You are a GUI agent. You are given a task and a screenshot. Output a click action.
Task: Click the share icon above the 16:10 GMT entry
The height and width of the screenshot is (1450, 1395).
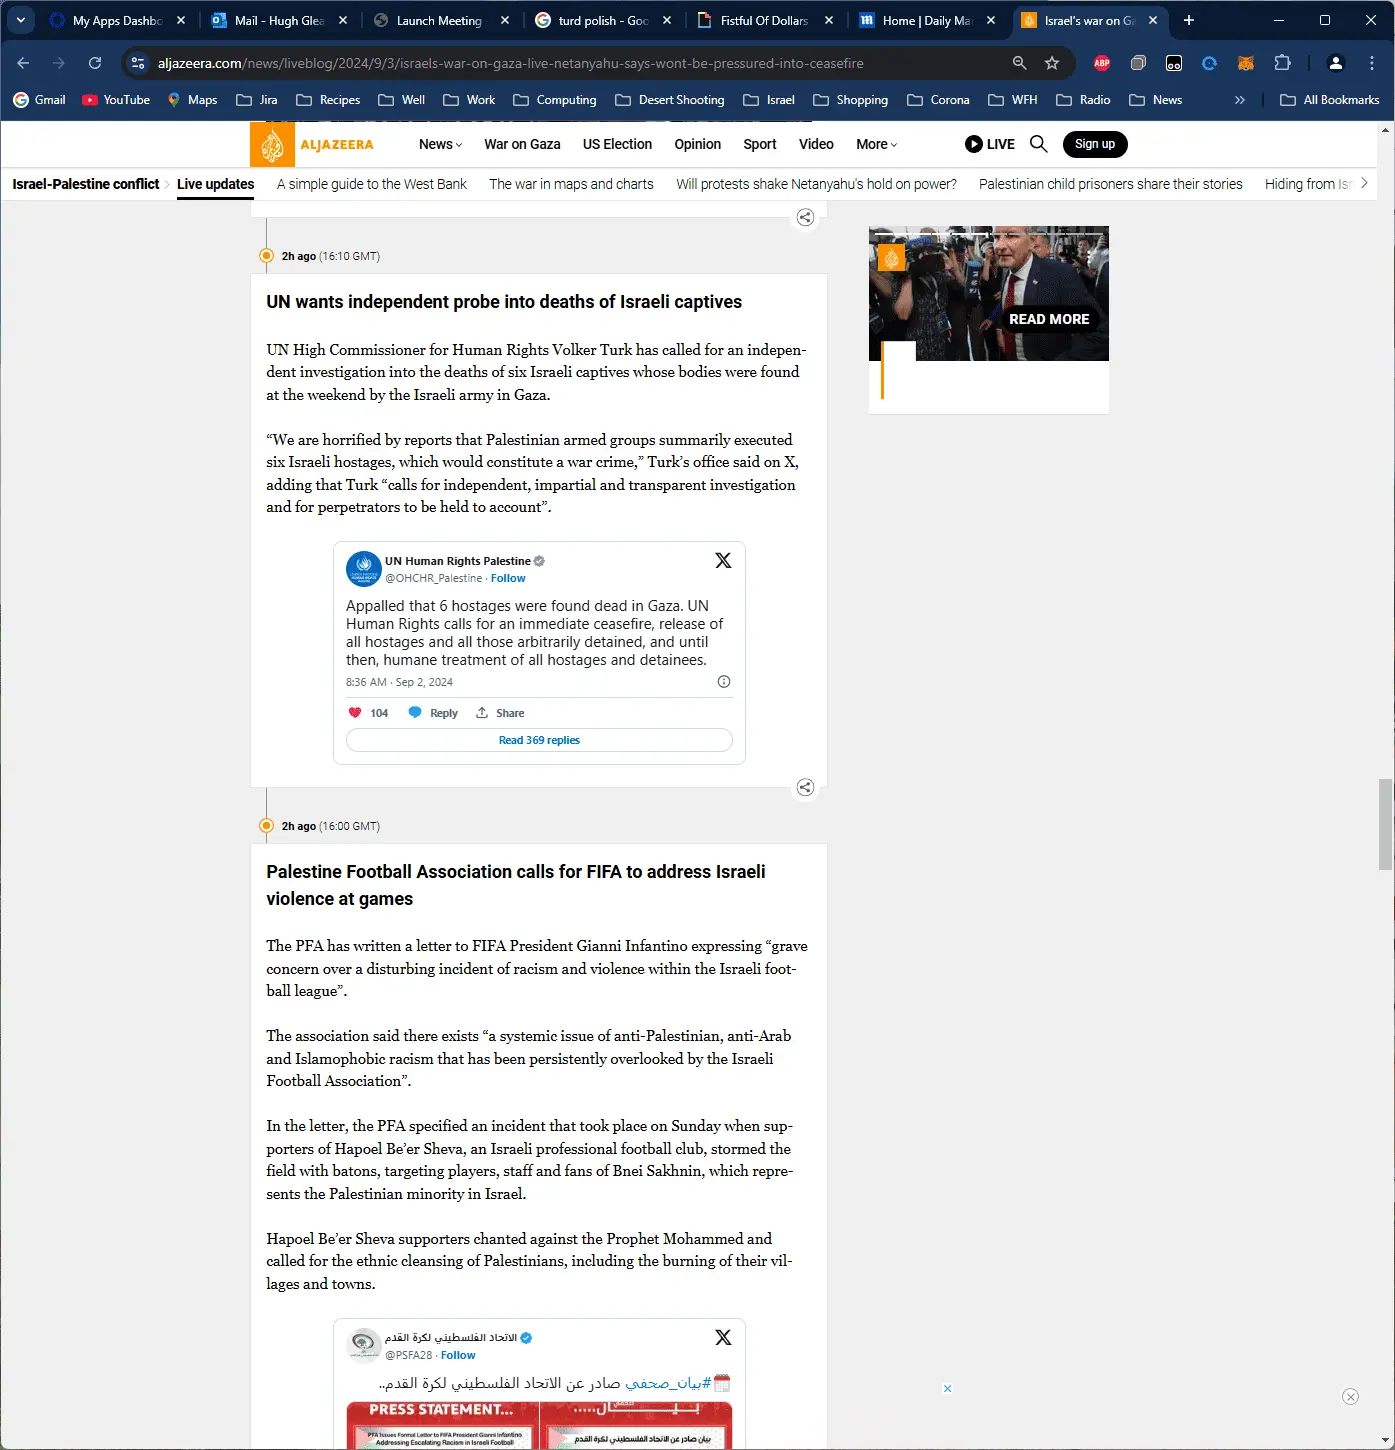pos(805,218)
